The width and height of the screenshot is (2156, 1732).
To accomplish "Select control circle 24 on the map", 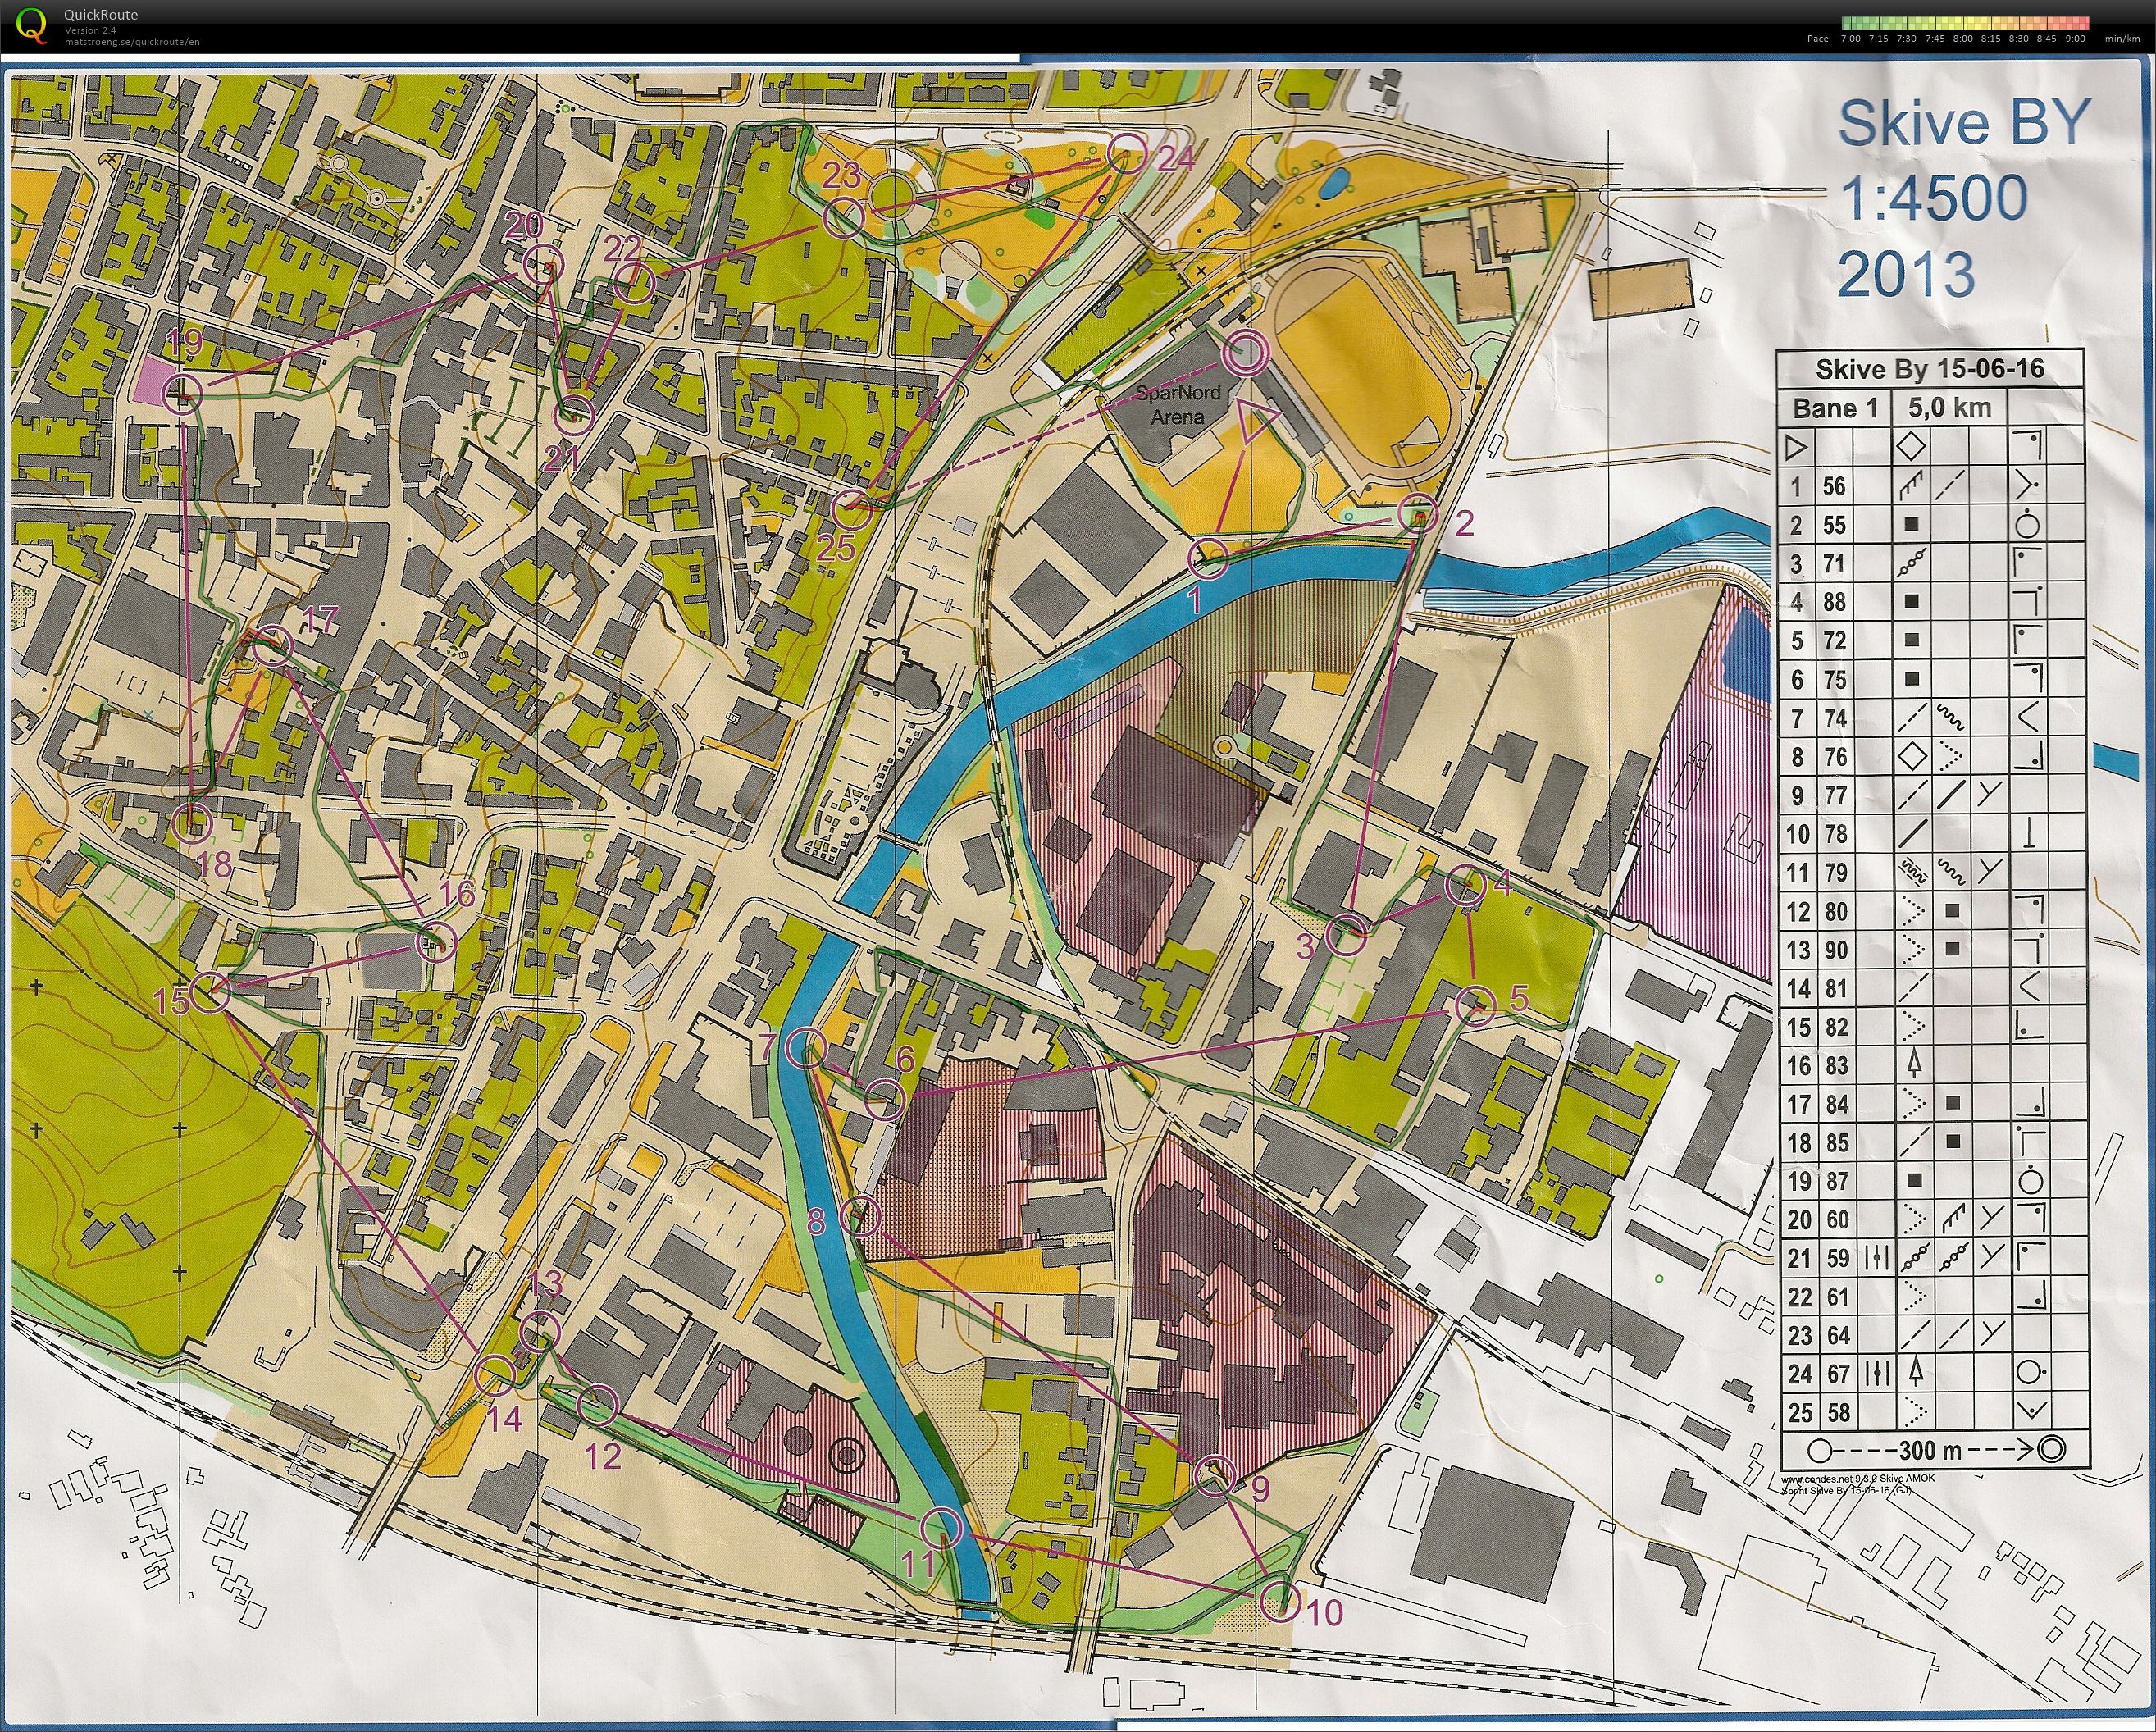I will pos(1125,154).
